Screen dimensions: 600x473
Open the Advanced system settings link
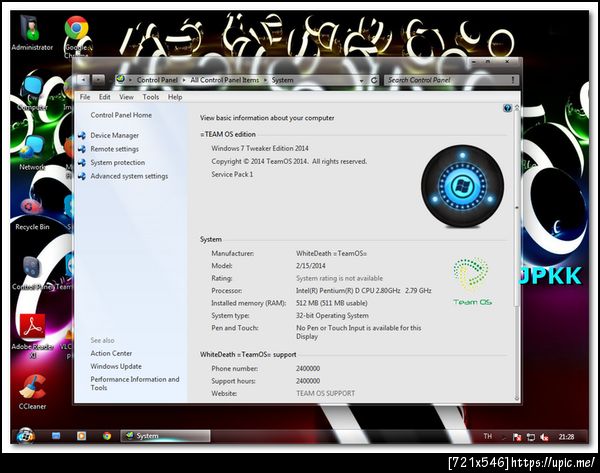[x=129, y=176]
